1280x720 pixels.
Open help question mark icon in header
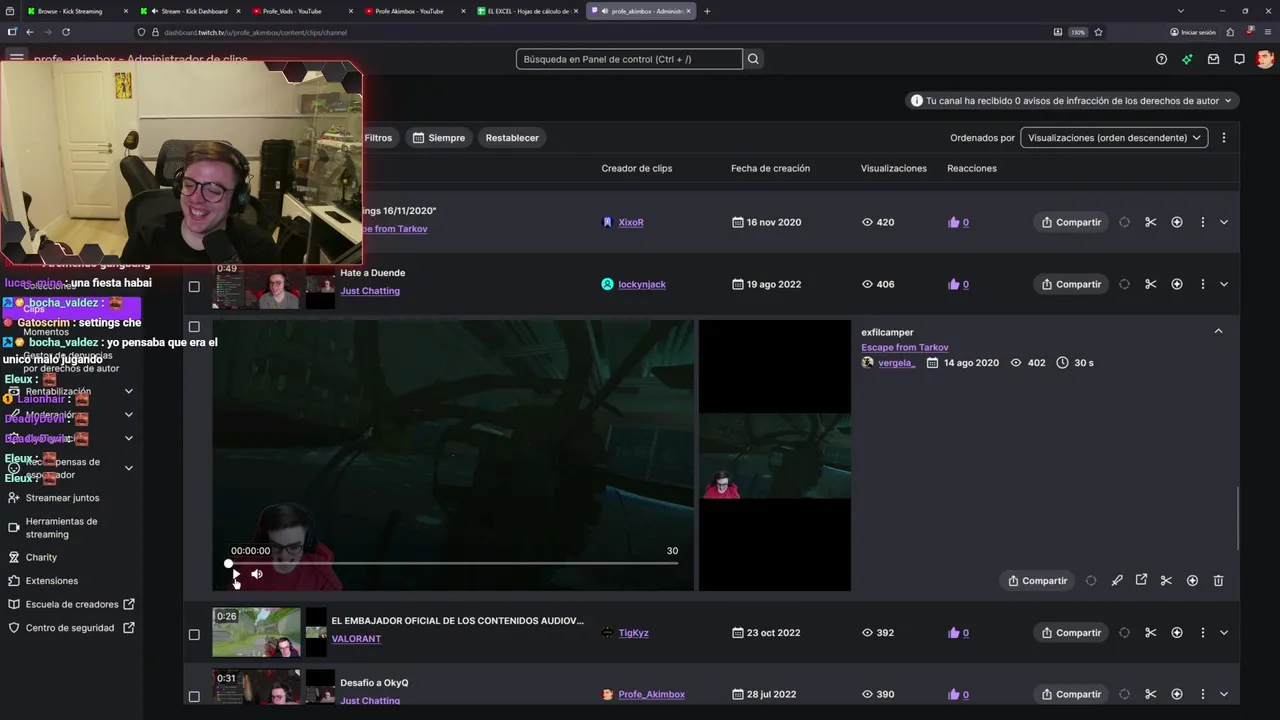[x=1161, y=59]
